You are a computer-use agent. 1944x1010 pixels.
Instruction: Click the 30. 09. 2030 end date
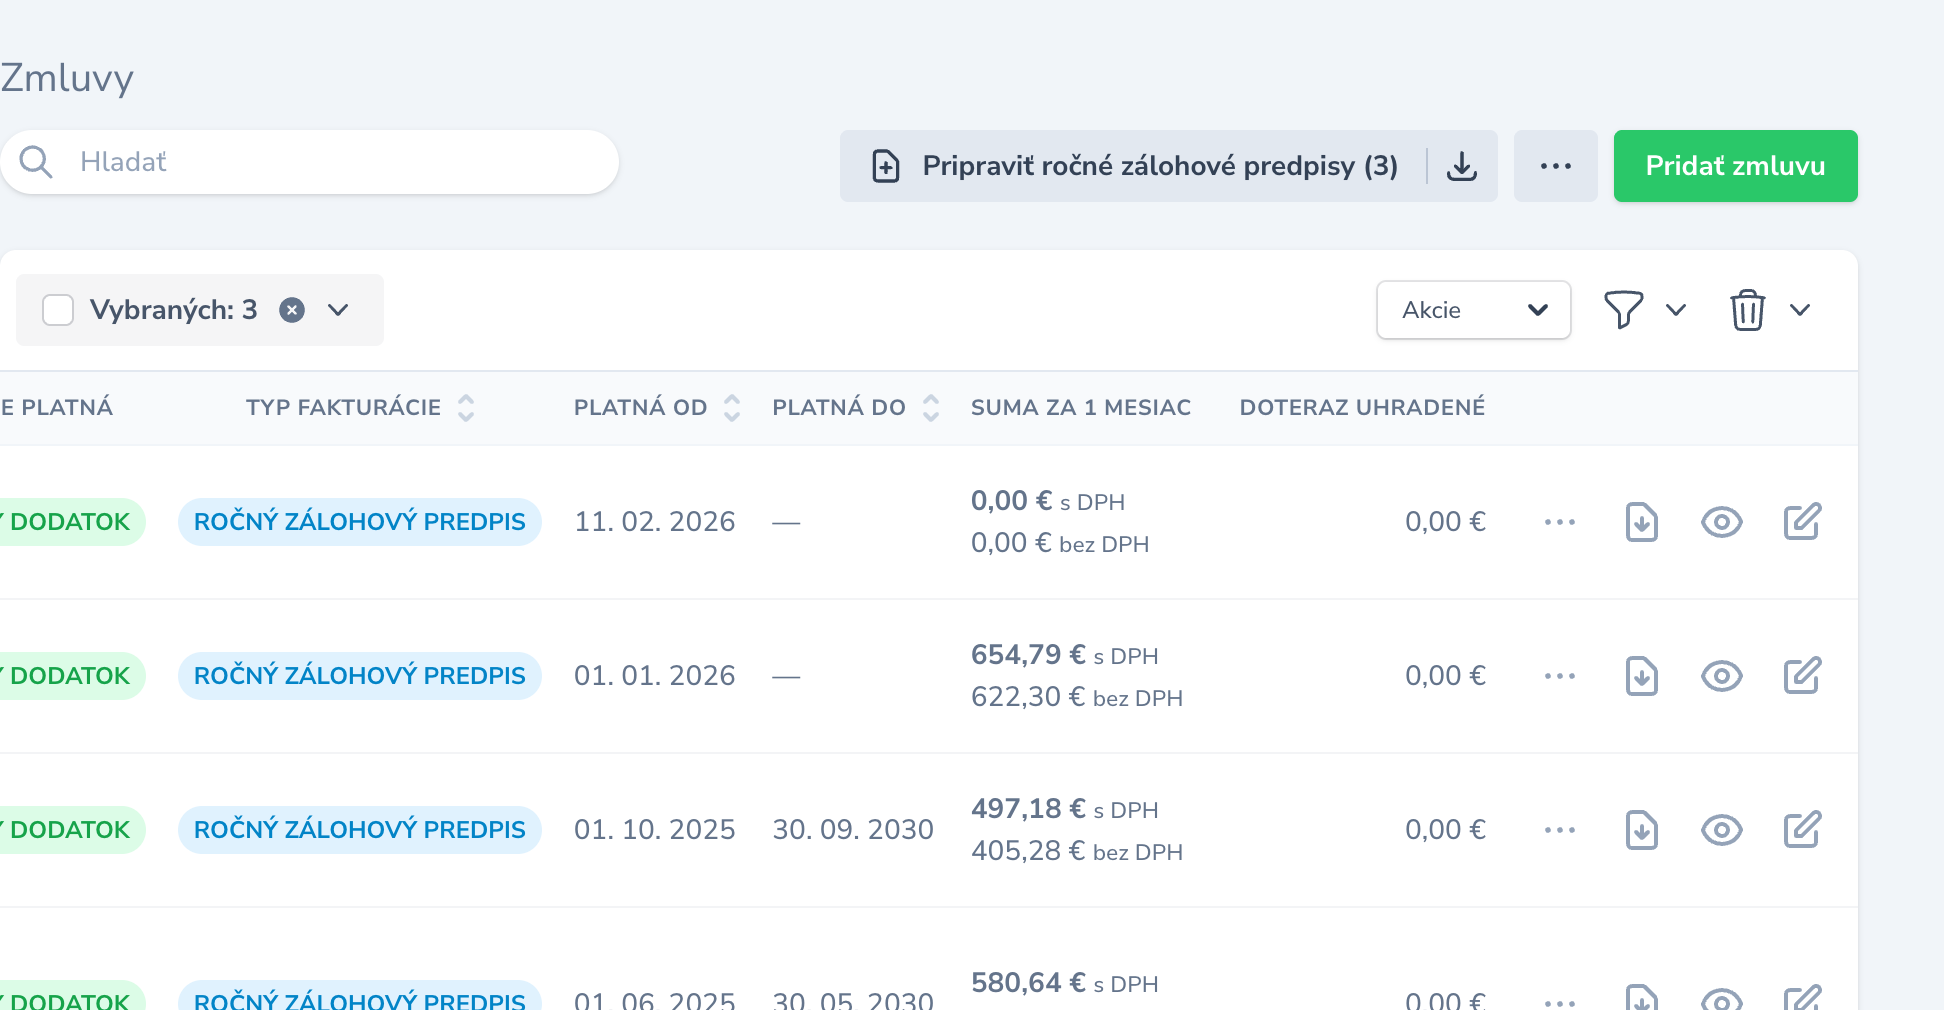tap(853, 830)
